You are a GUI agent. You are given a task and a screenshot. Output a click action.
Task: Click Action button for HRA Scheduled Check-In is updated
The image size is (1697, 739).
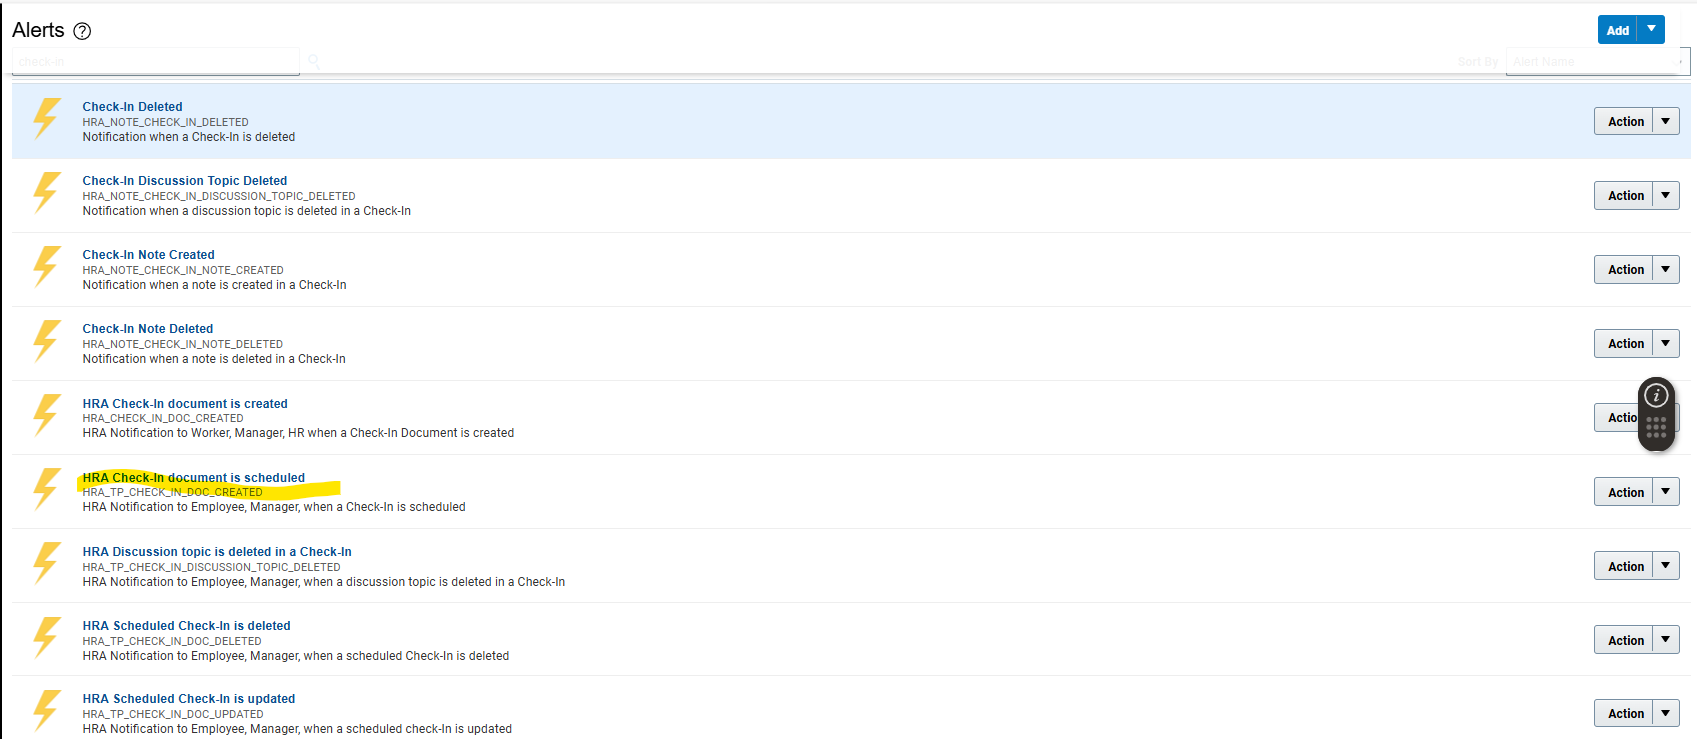(1624, 713)
